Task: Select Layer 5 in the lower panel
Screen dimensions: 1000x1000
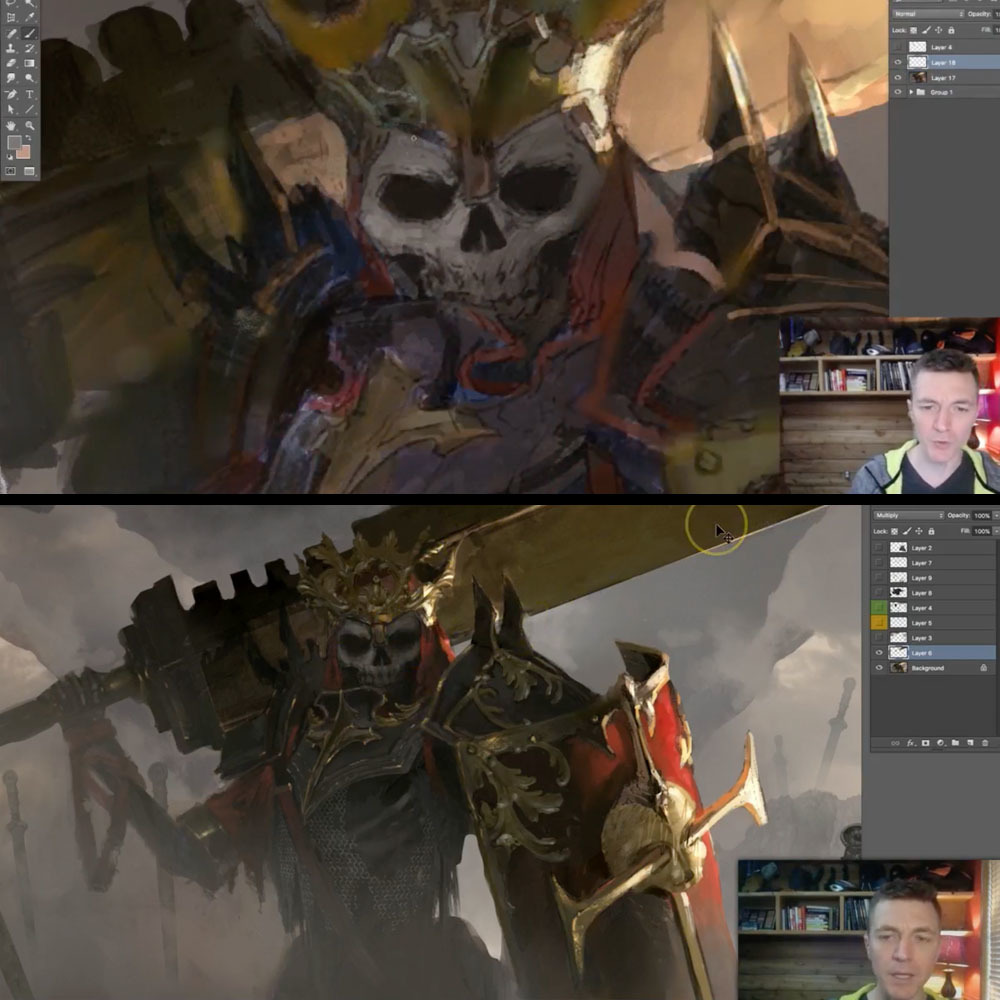Action: point(933,622)
